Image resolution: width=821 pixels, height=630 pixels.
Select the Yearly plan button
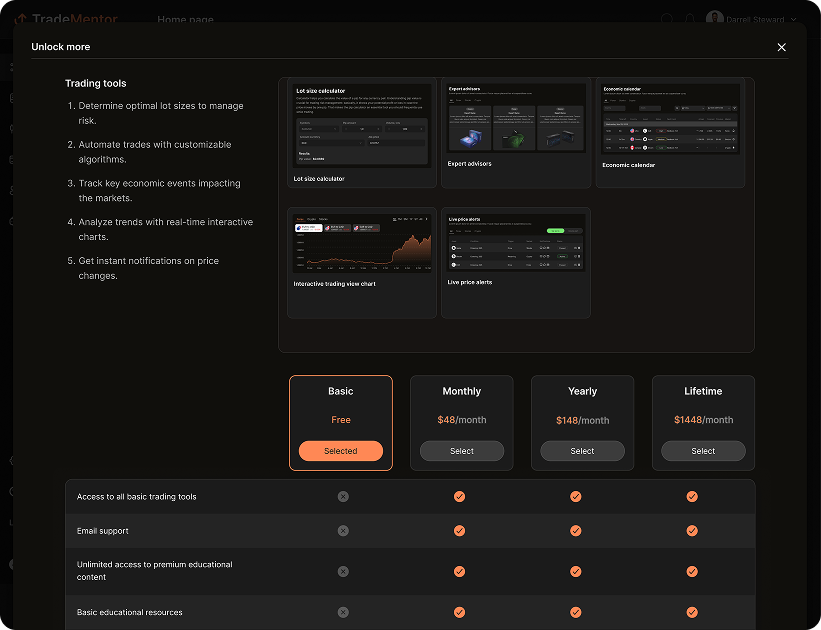pyautogui.click(x=582, y=451)
